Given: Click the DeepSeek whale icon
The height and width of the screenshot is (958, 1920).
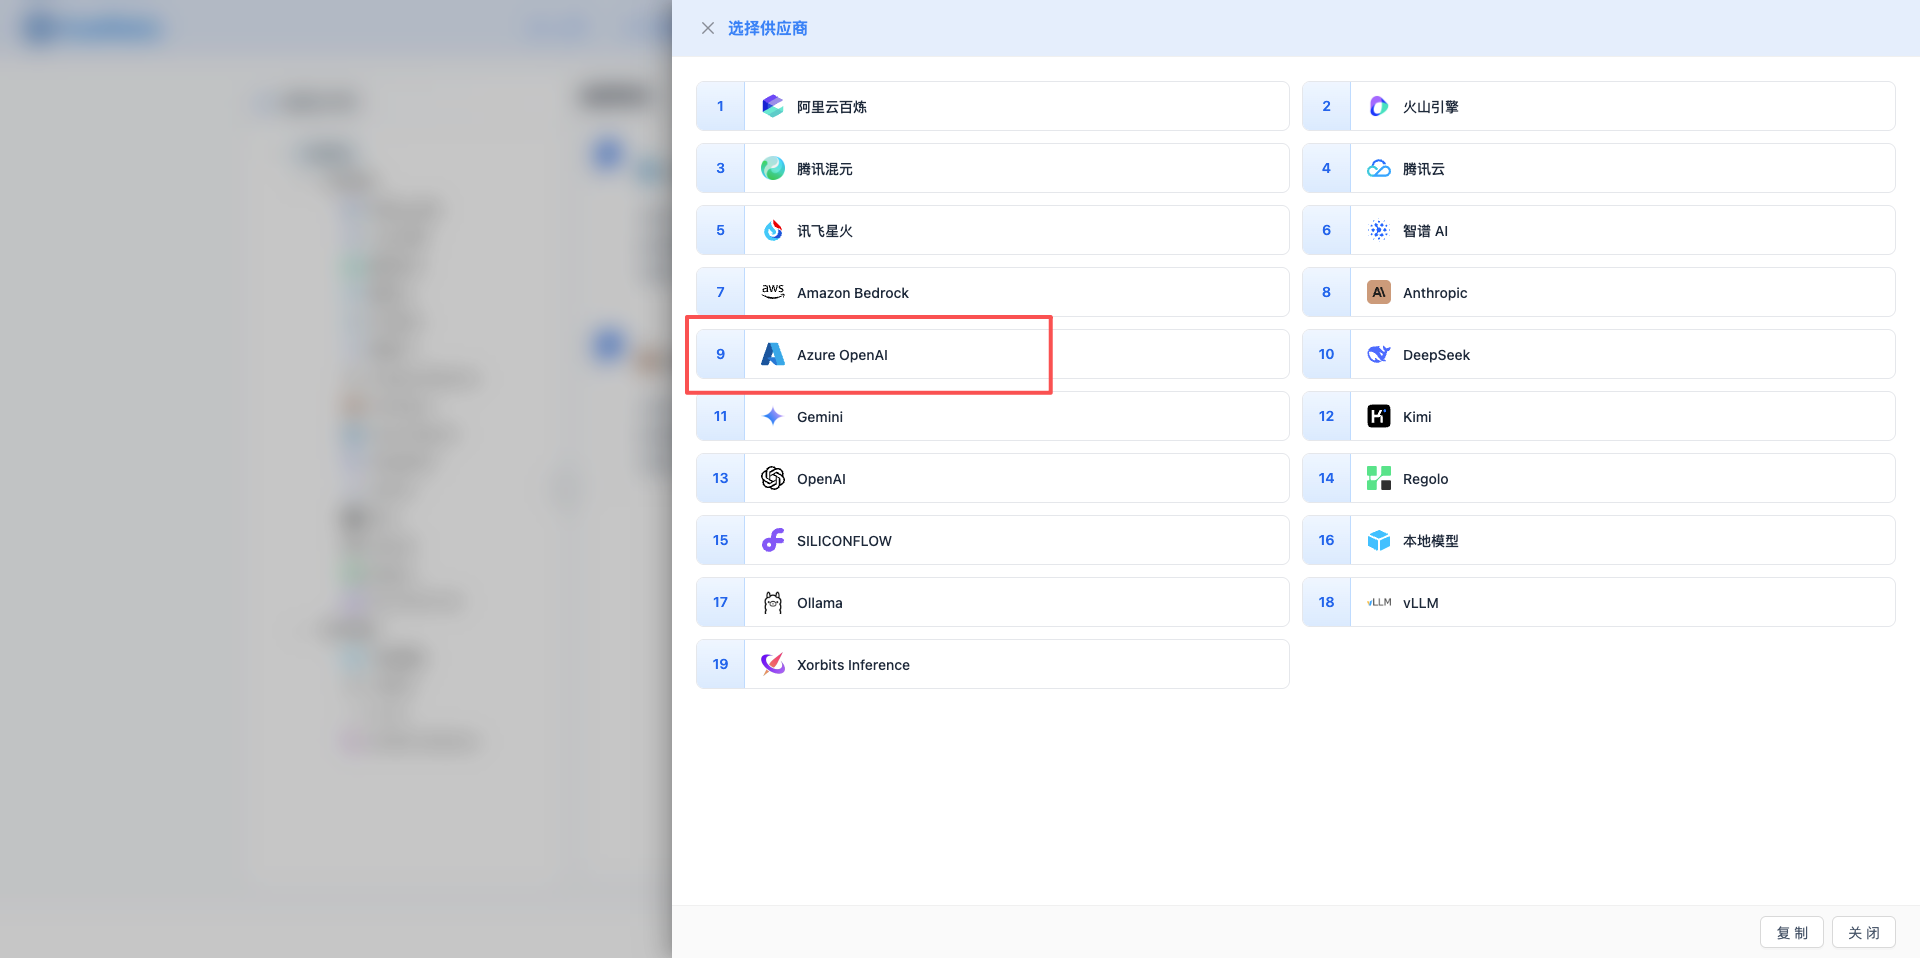Looking at the screenshot, I should (x=1378, y=354).
